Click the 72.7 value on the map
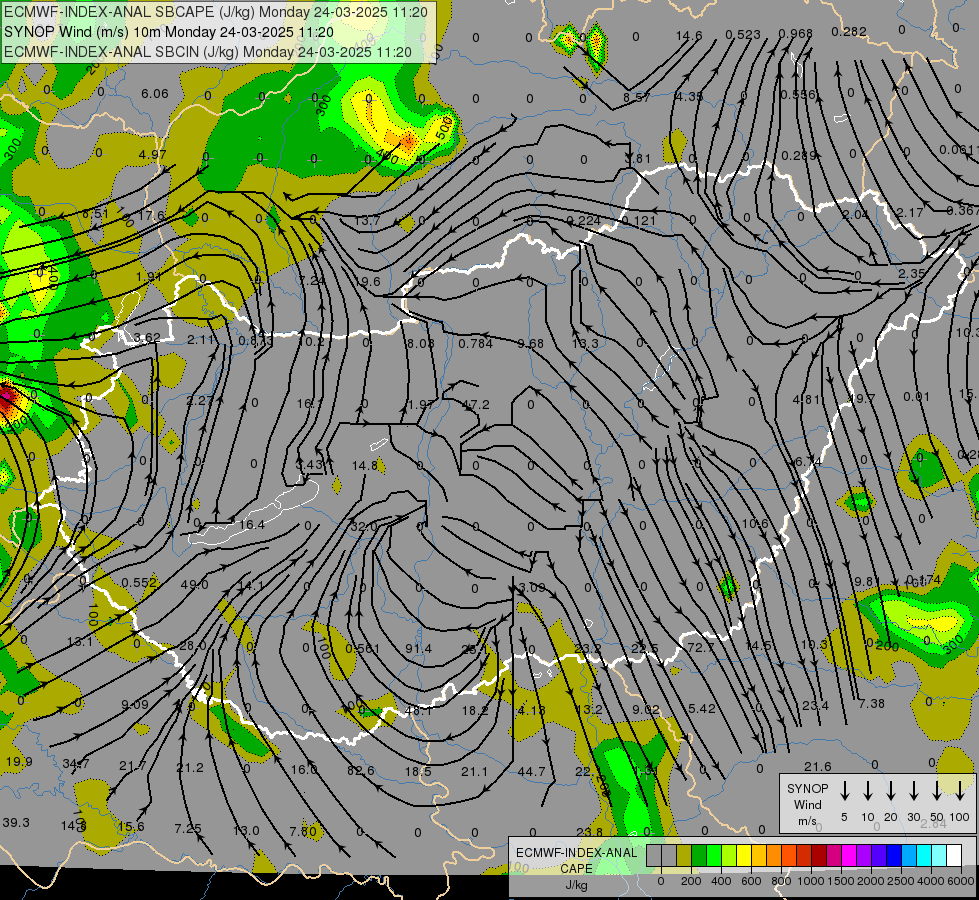Image resolution: width=979 pixels, height=900 pixels. (x=701, y=647)
